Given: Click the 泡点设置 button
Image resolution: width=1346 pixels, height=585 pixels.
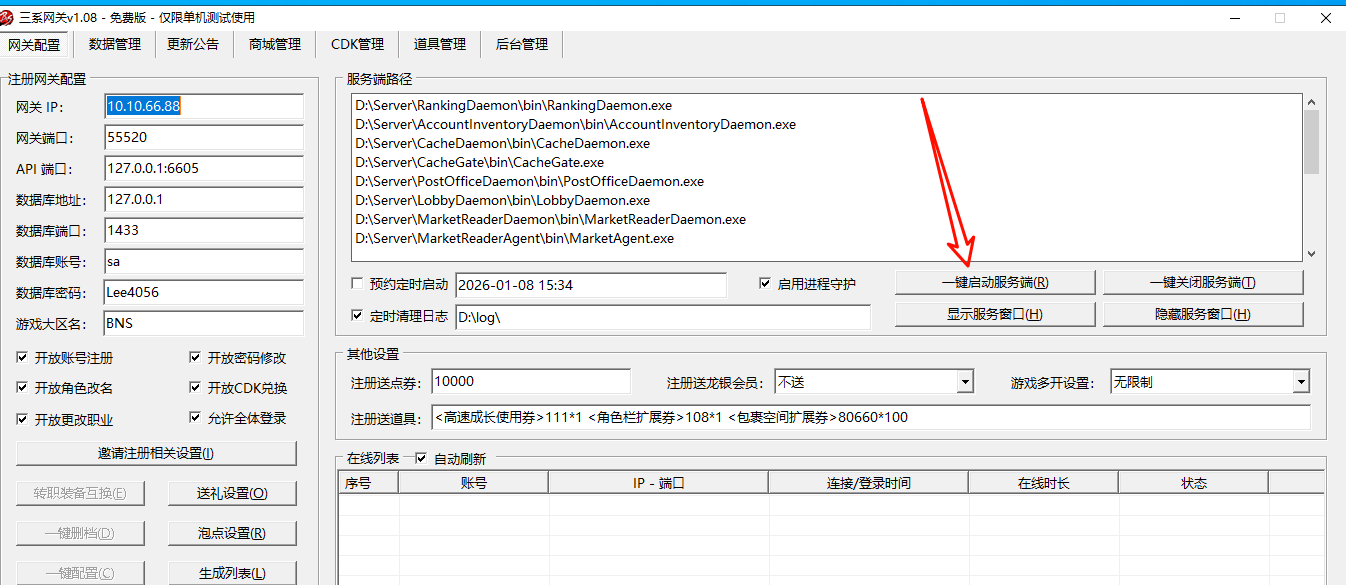Looking at the screenshot, I should coord(232,533).
